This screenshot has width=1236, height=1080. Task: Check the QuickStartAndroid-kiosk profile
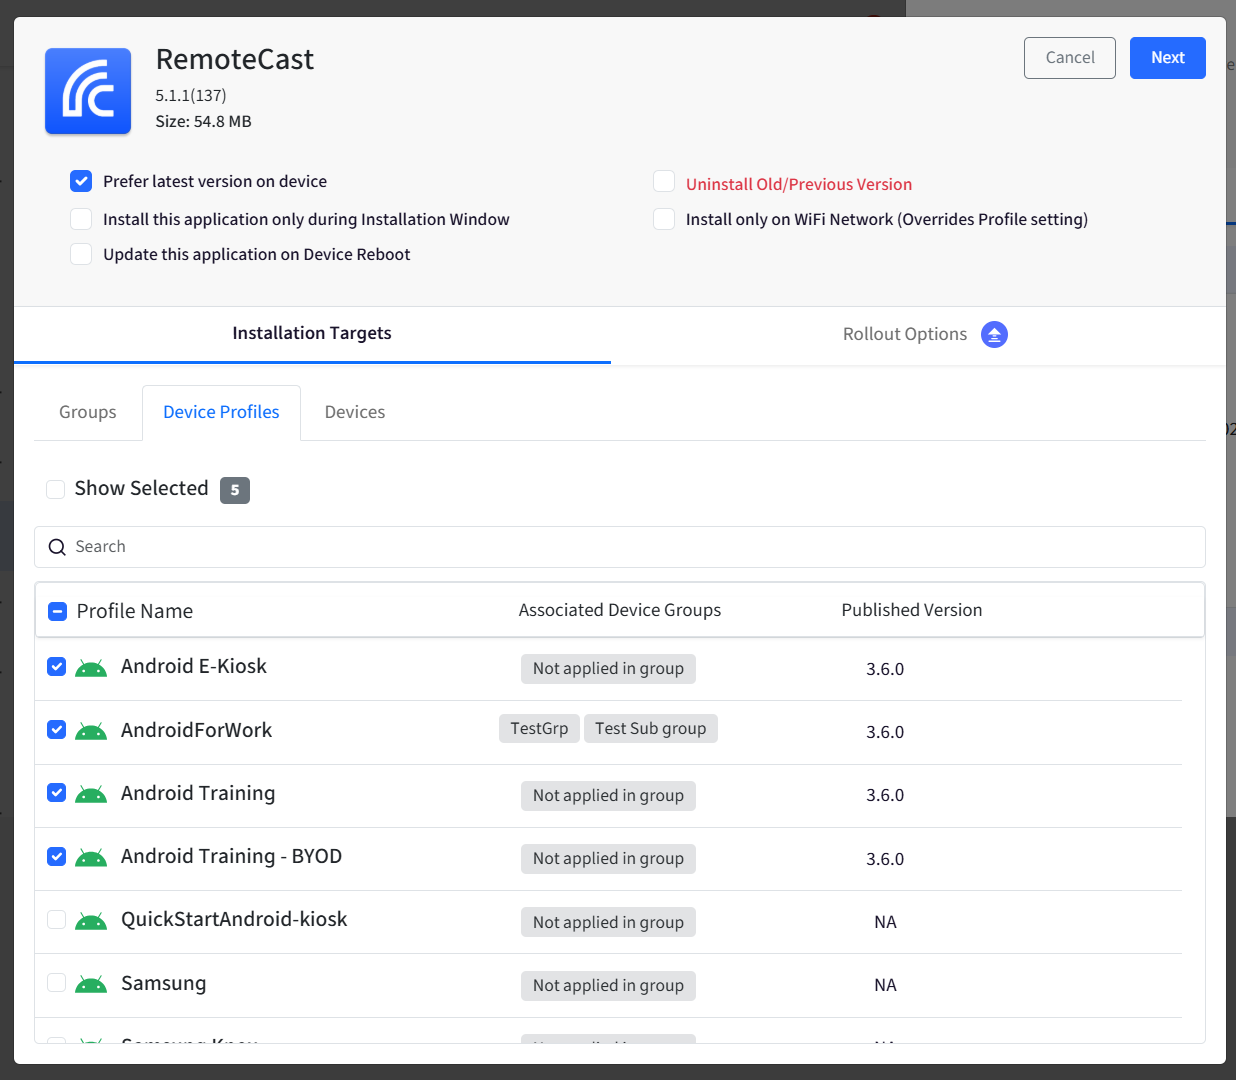pos(57,919)
